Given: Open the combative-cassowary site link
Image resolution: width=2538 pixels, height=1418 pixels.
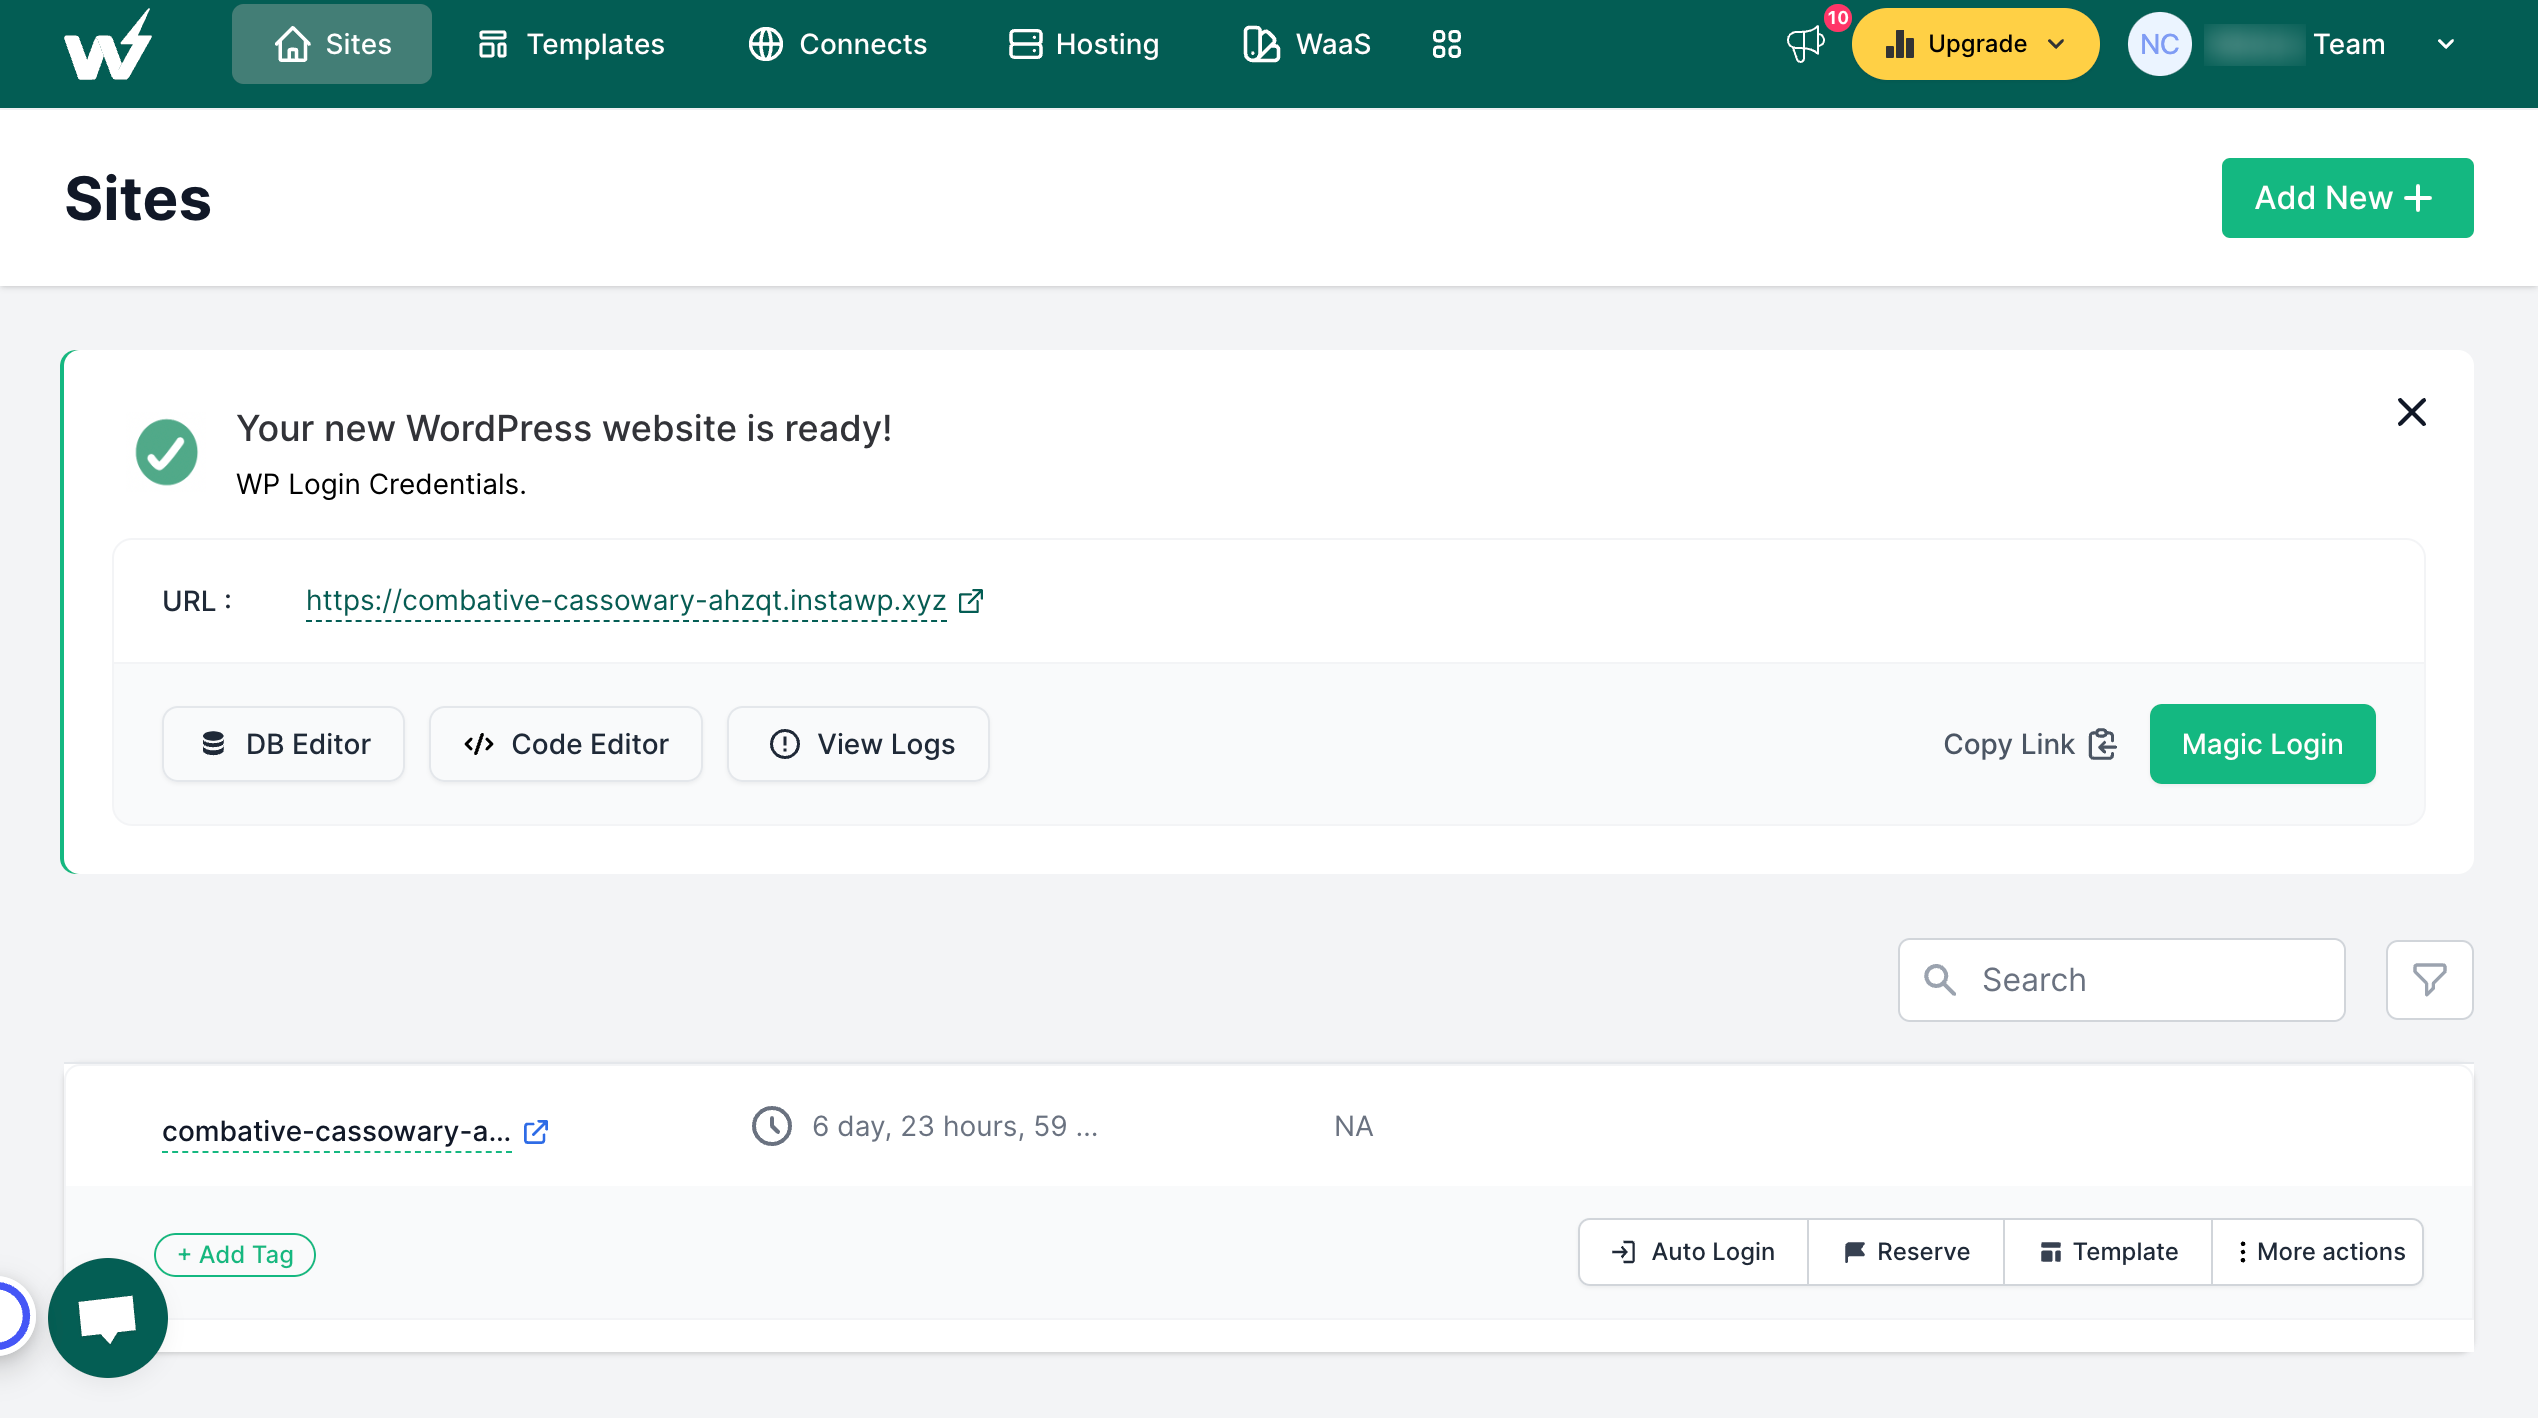Looking at the screenshot, I should pyautogui.click(x=337, y=1131).
